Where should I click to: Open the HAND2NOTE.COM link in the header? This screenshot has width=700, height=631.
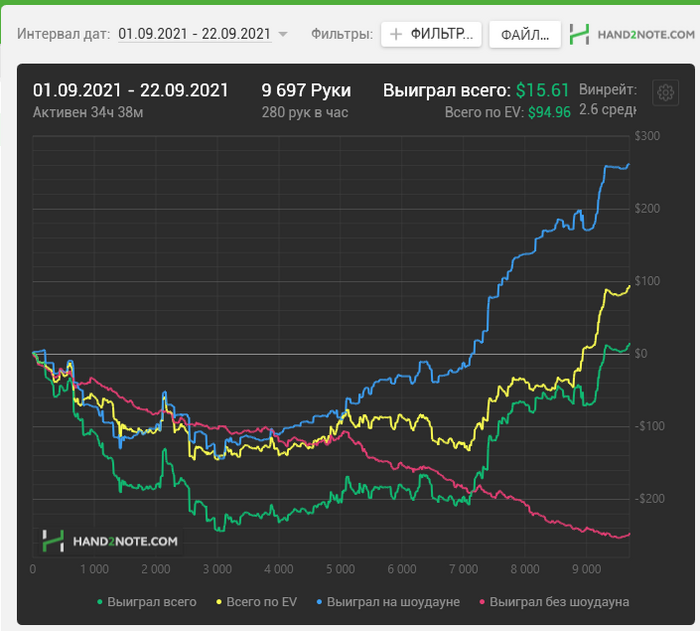pos(646,34)
